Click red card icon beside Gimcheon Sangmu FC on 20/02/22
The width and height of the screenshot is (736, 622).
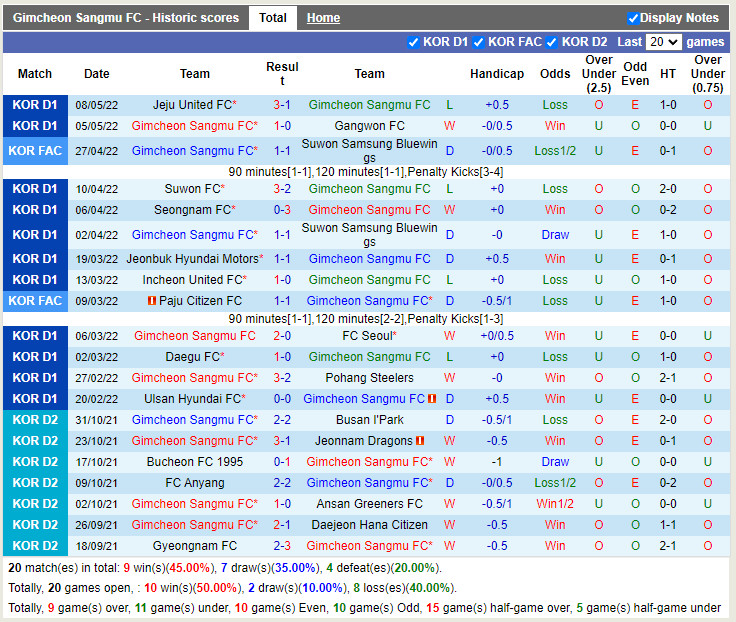point(432,399)
